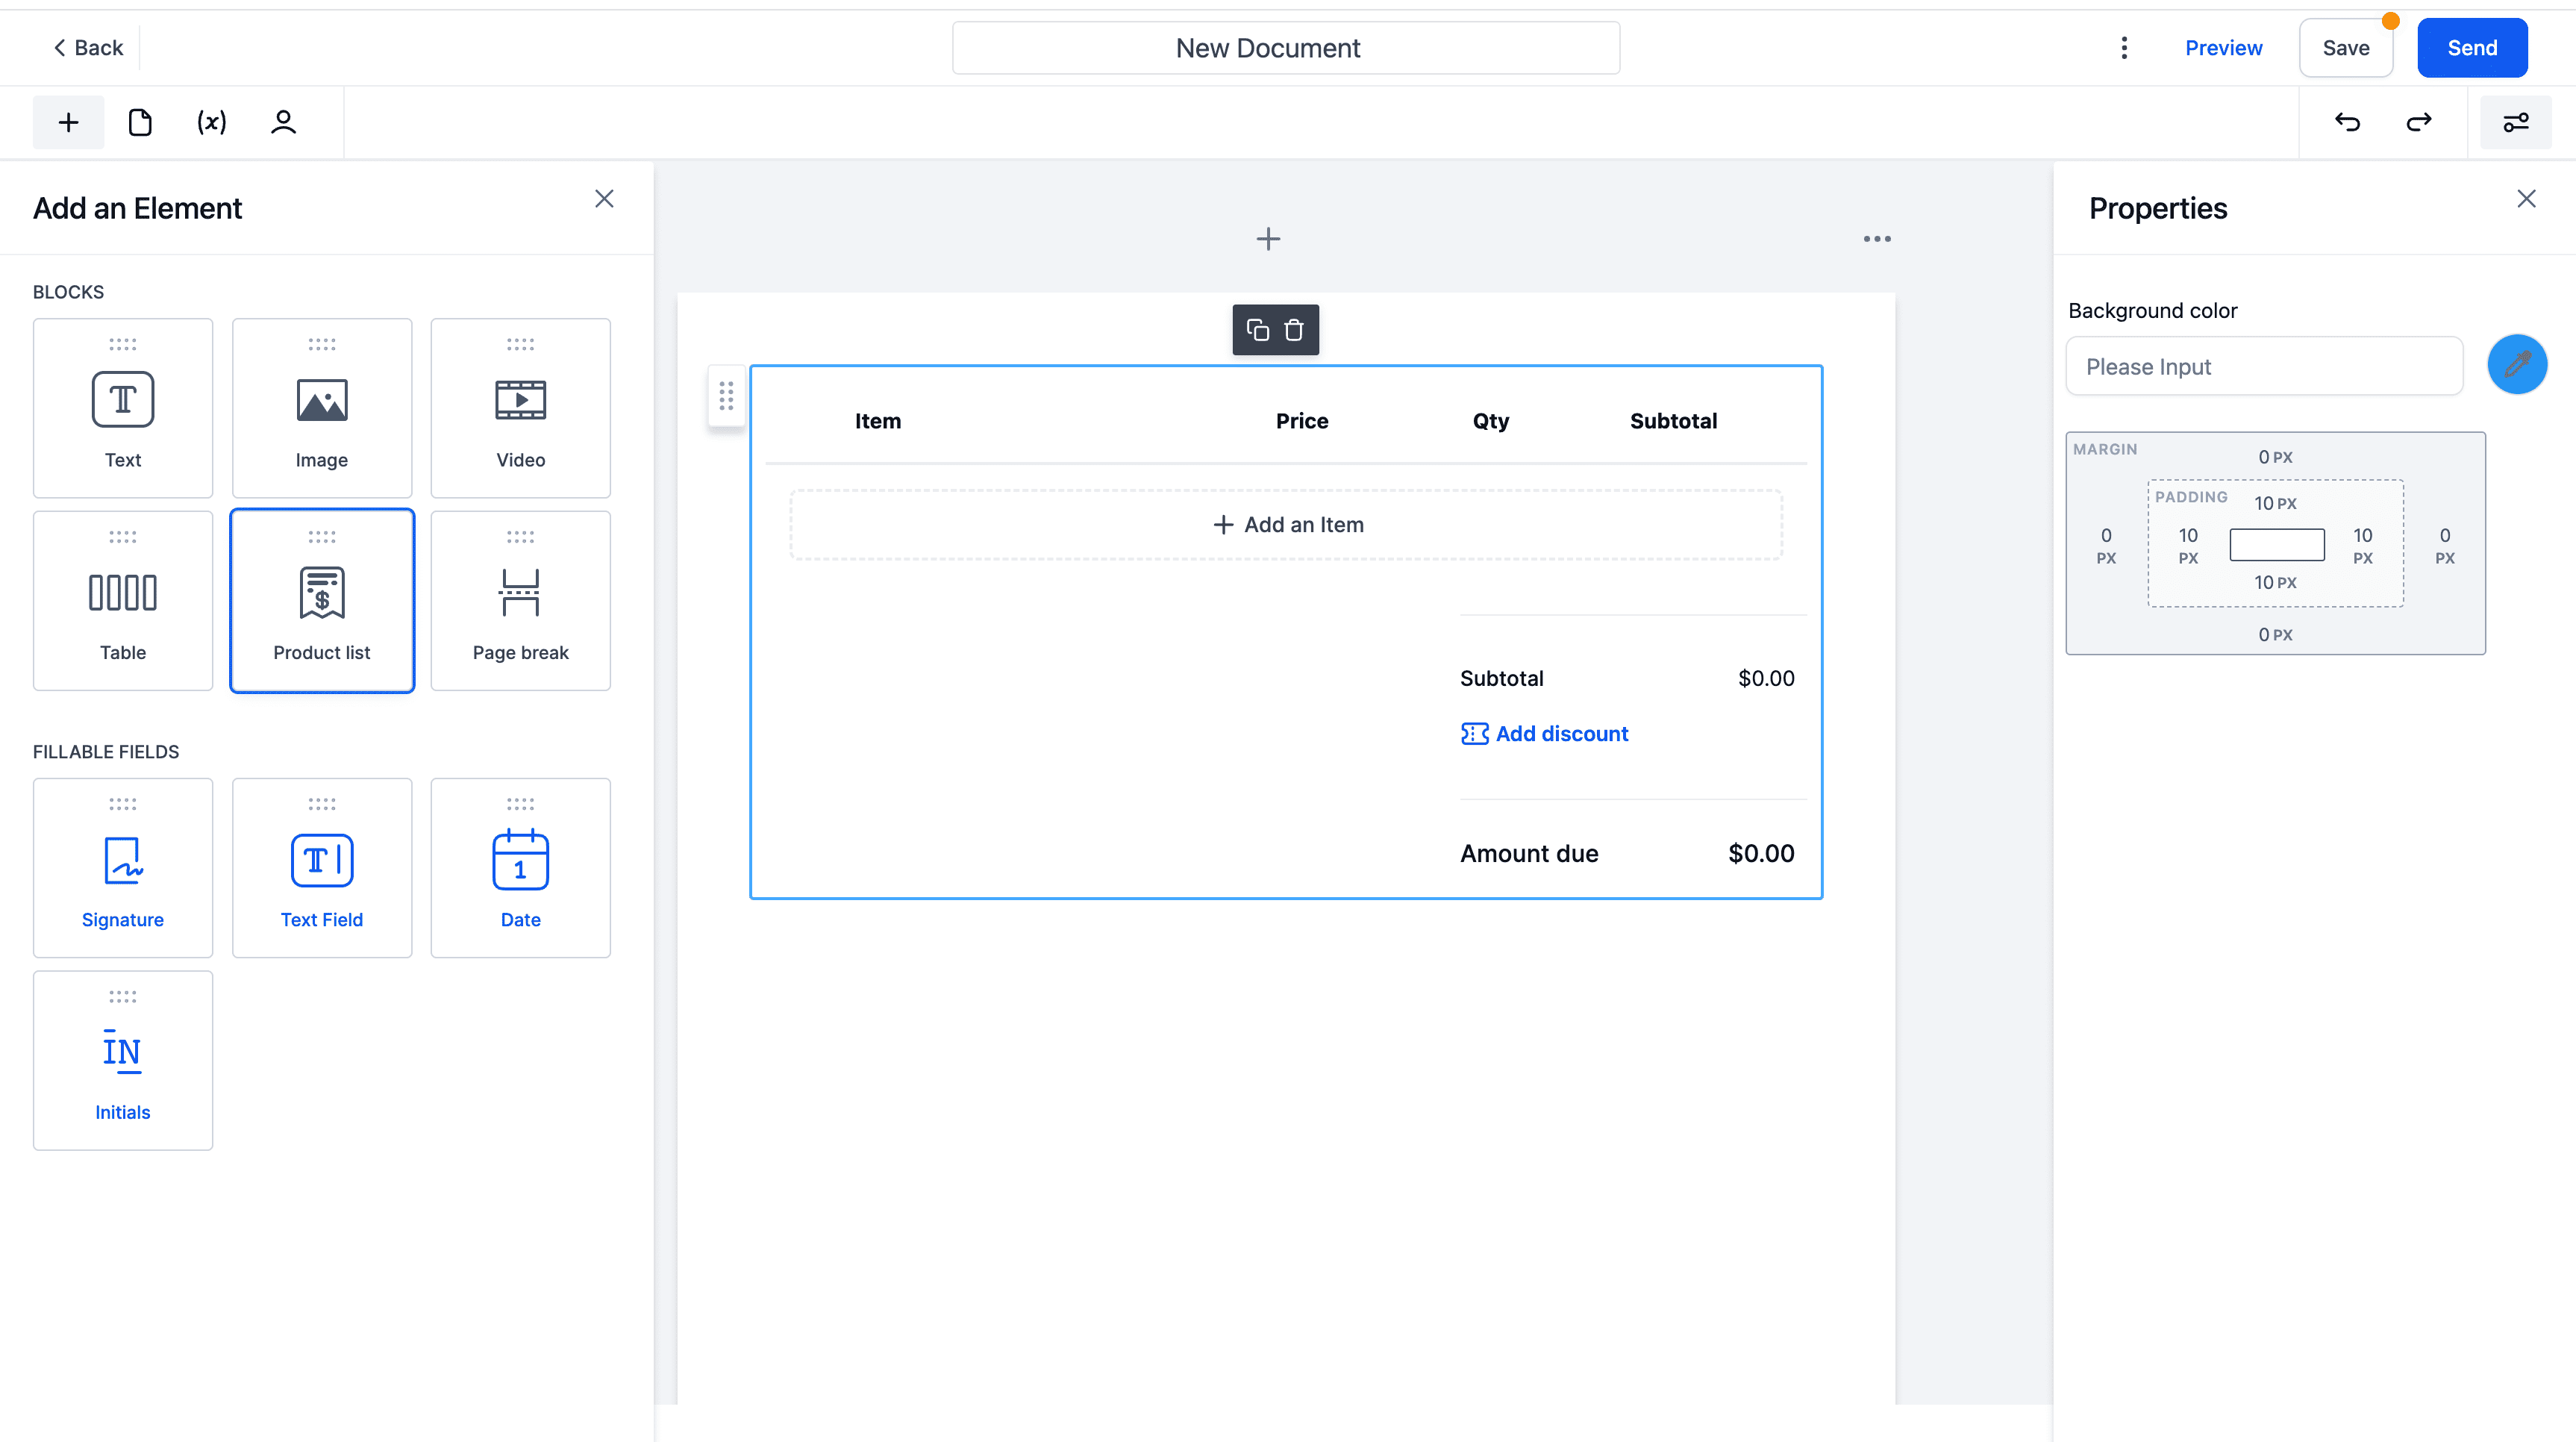Select the Initials fillable field
Image resolution: width=2576 pixels, height=1442 pixels.
123,1061
